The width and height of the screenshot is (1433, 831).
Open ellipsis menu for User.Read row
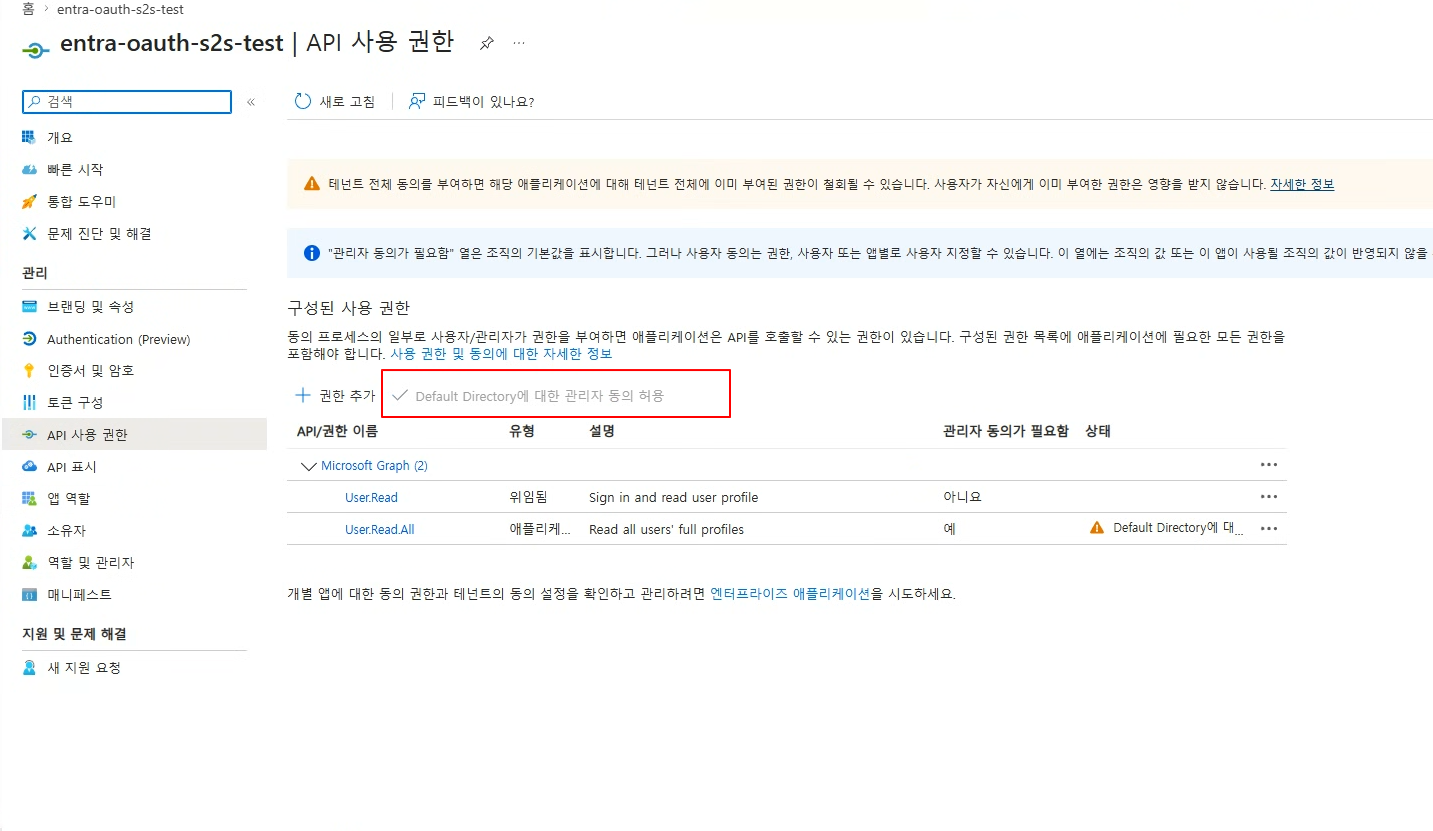1269,497
